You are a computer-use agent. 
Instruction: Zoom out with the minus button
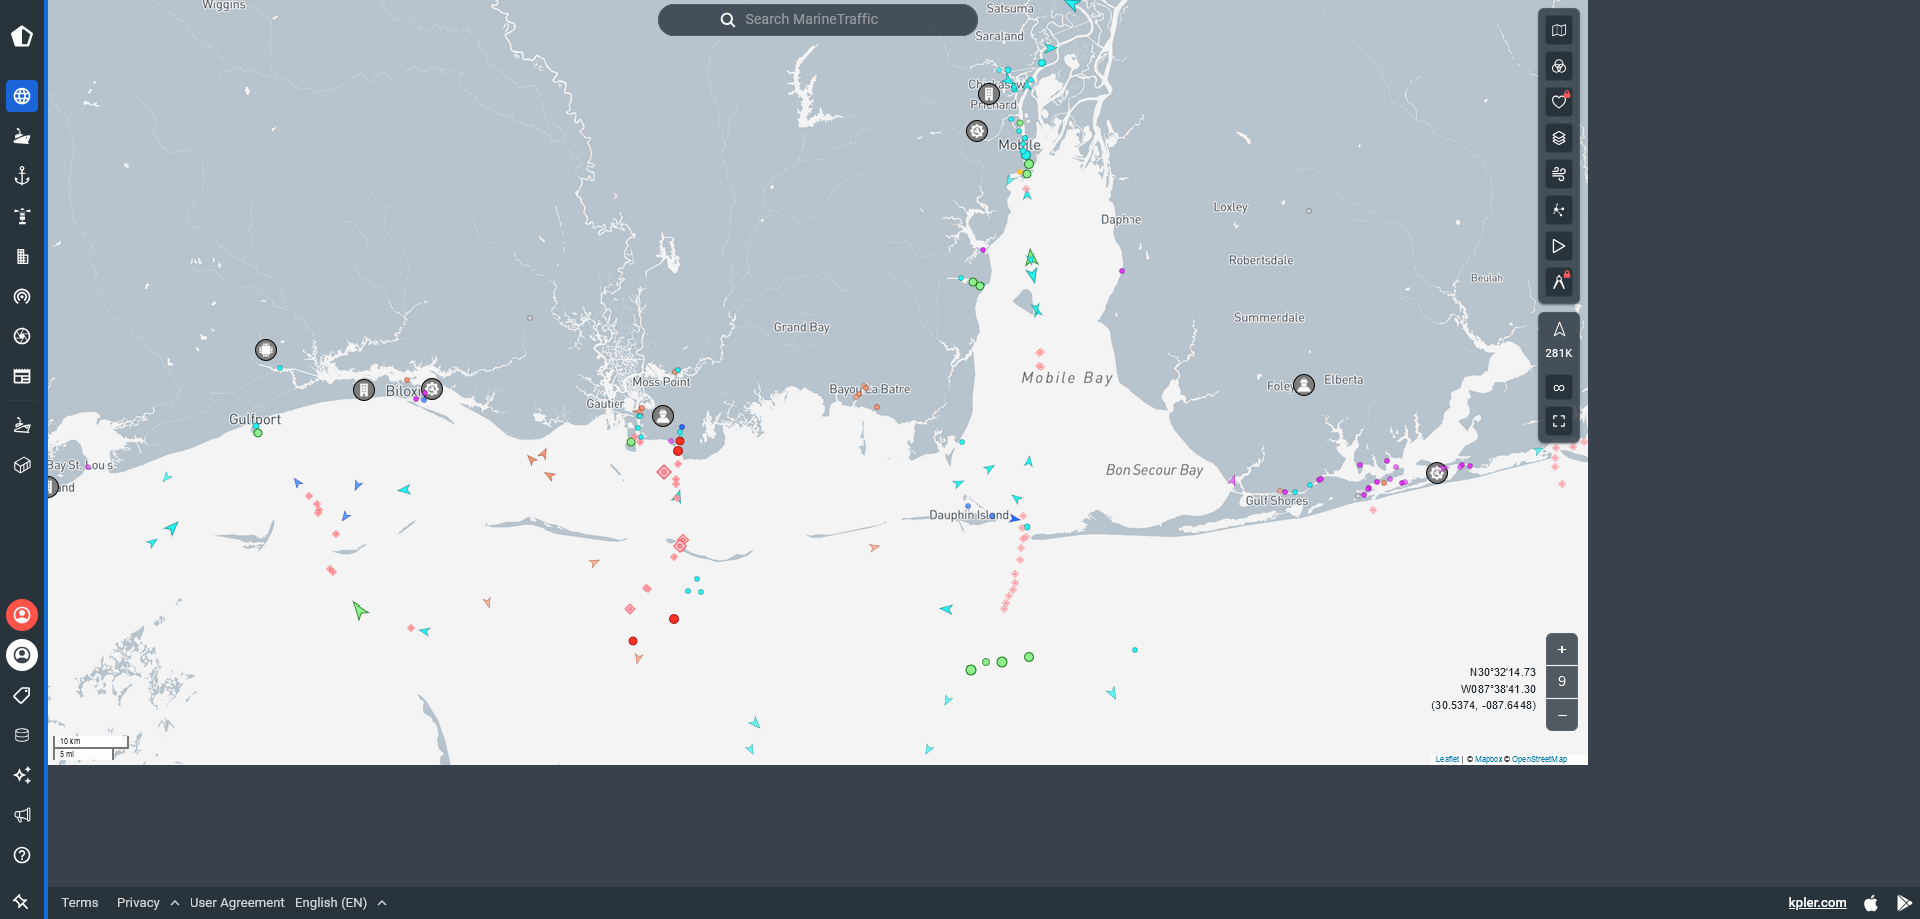click(x=1562, y=715)
